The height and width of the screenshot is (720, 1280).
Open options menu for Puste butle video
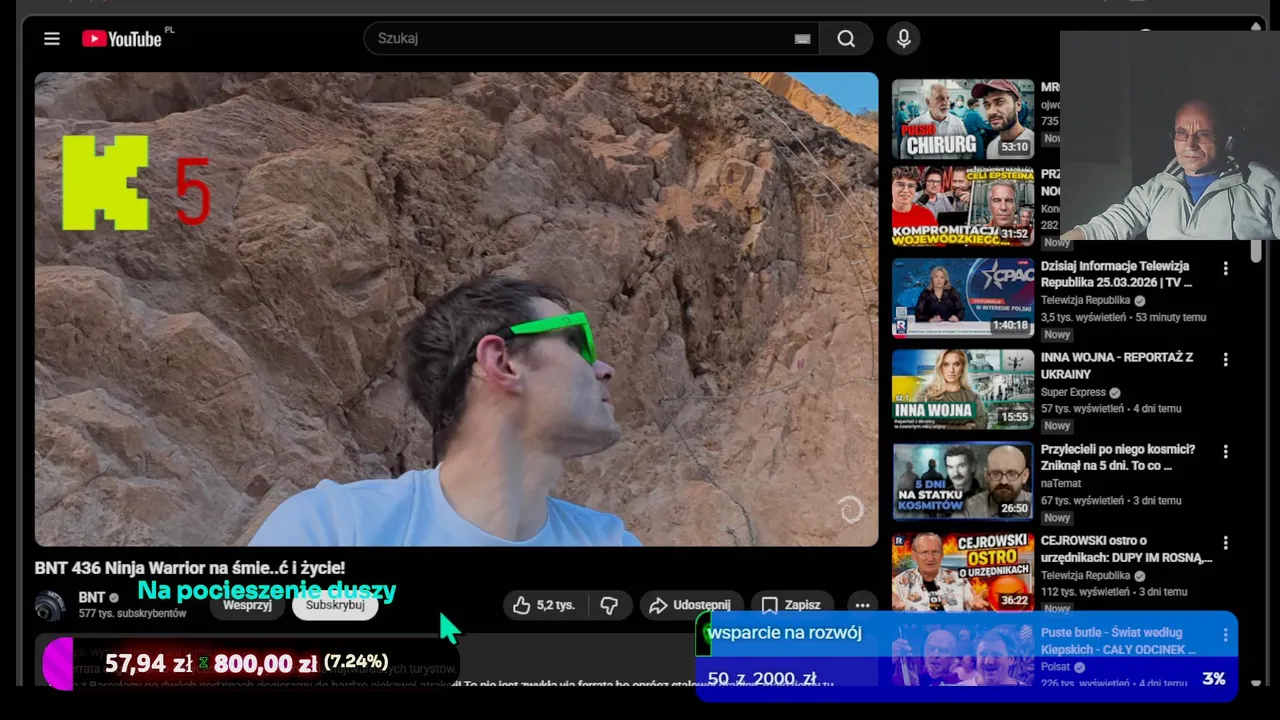pyautogui.click(x=1225, y=634)
